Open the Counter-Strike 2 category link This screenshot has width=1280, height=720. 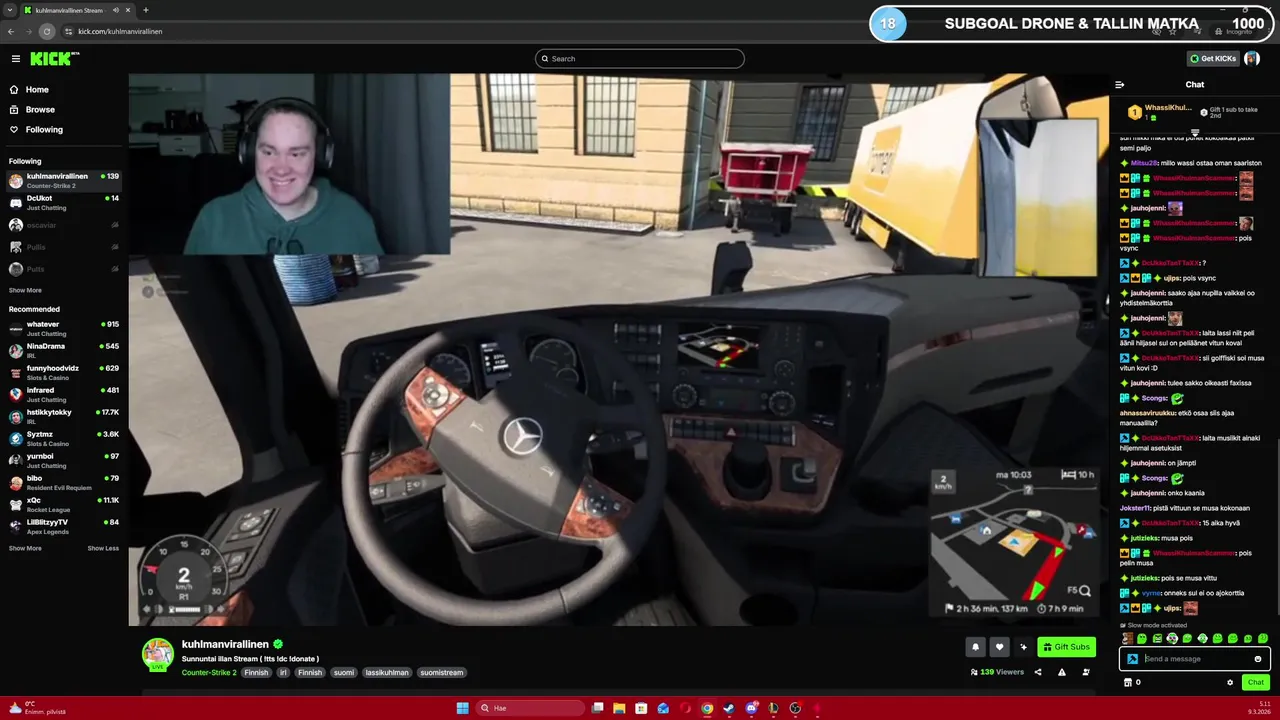click(209, 672)
